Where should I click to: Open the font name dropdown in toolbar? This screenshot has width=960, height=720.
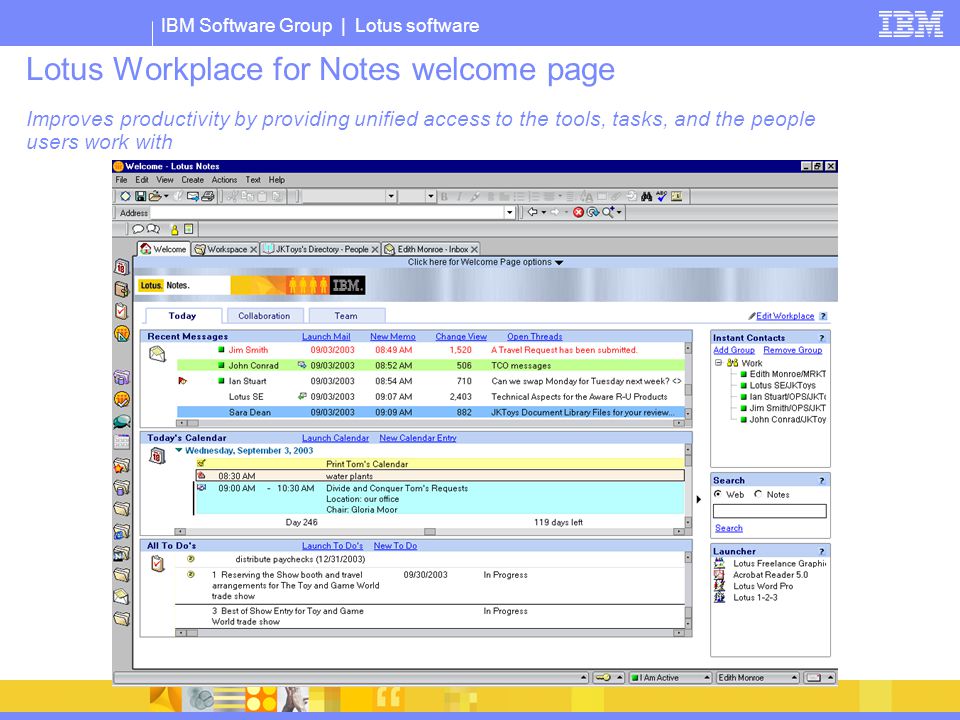391,197
